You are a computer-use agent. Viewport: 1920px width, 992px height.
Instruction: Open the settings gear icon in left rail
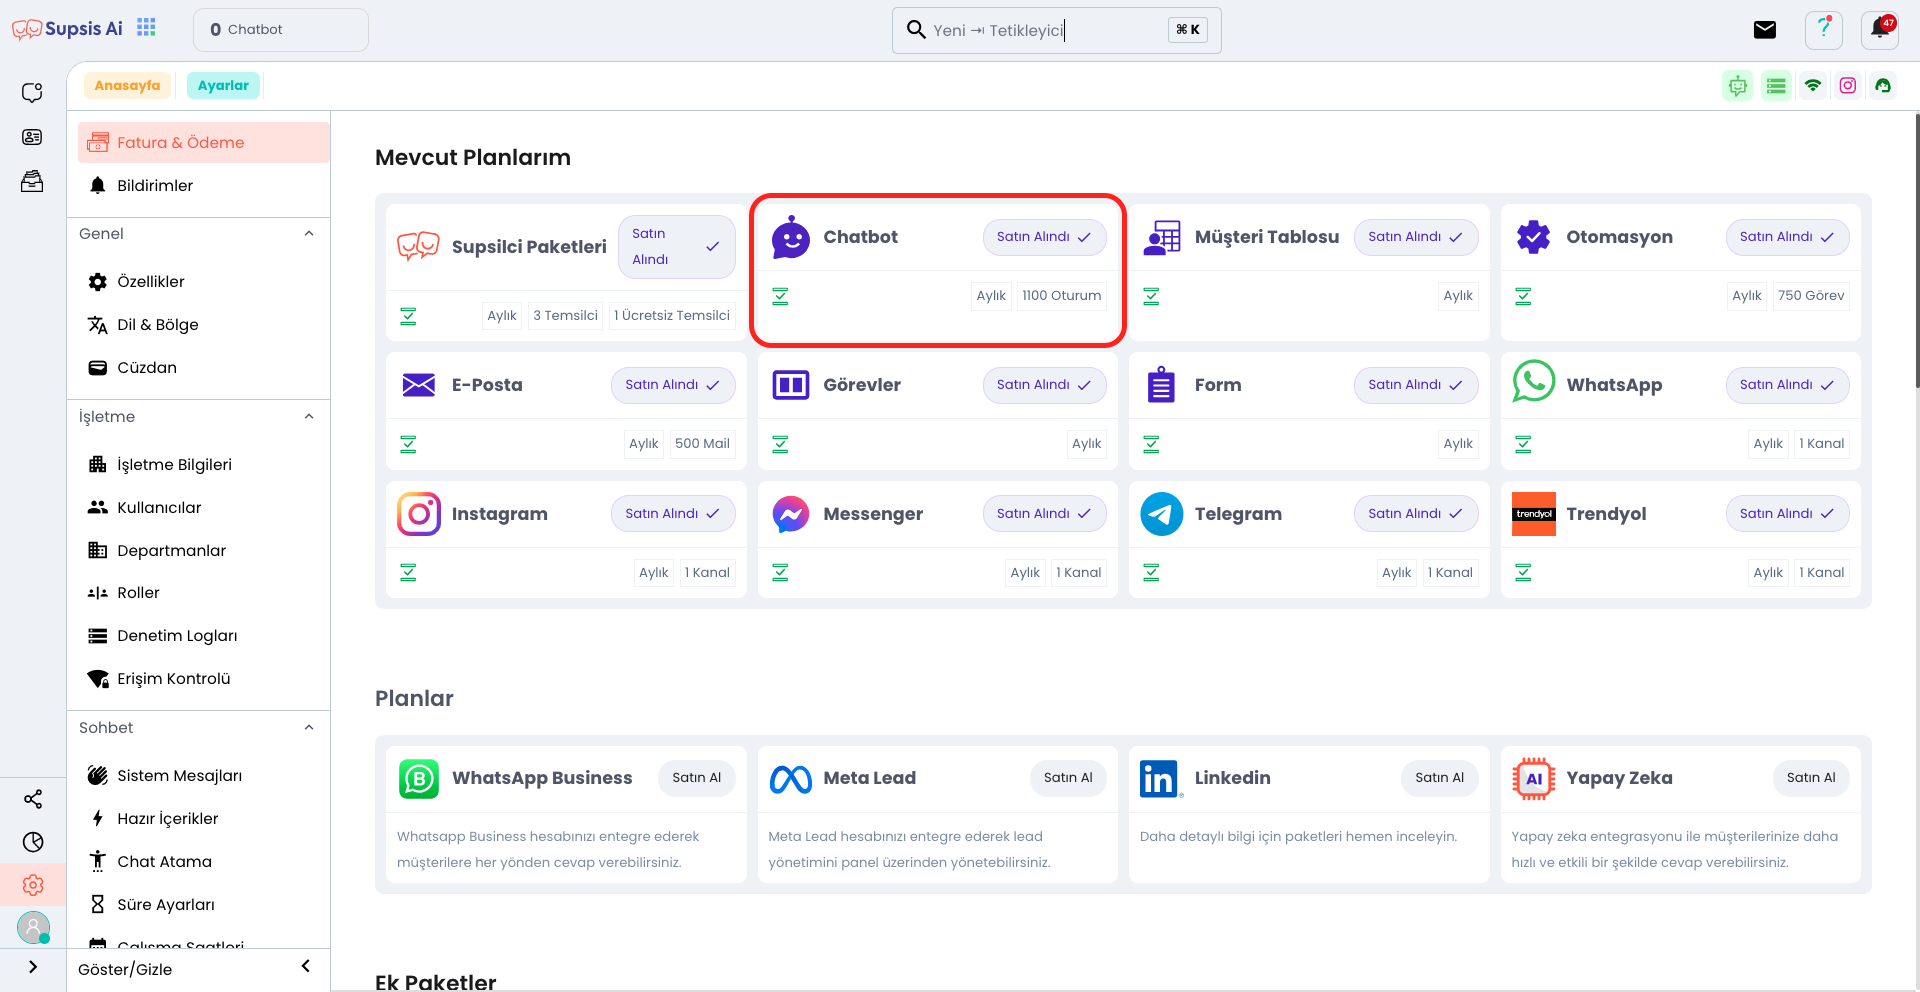point(33,885)
